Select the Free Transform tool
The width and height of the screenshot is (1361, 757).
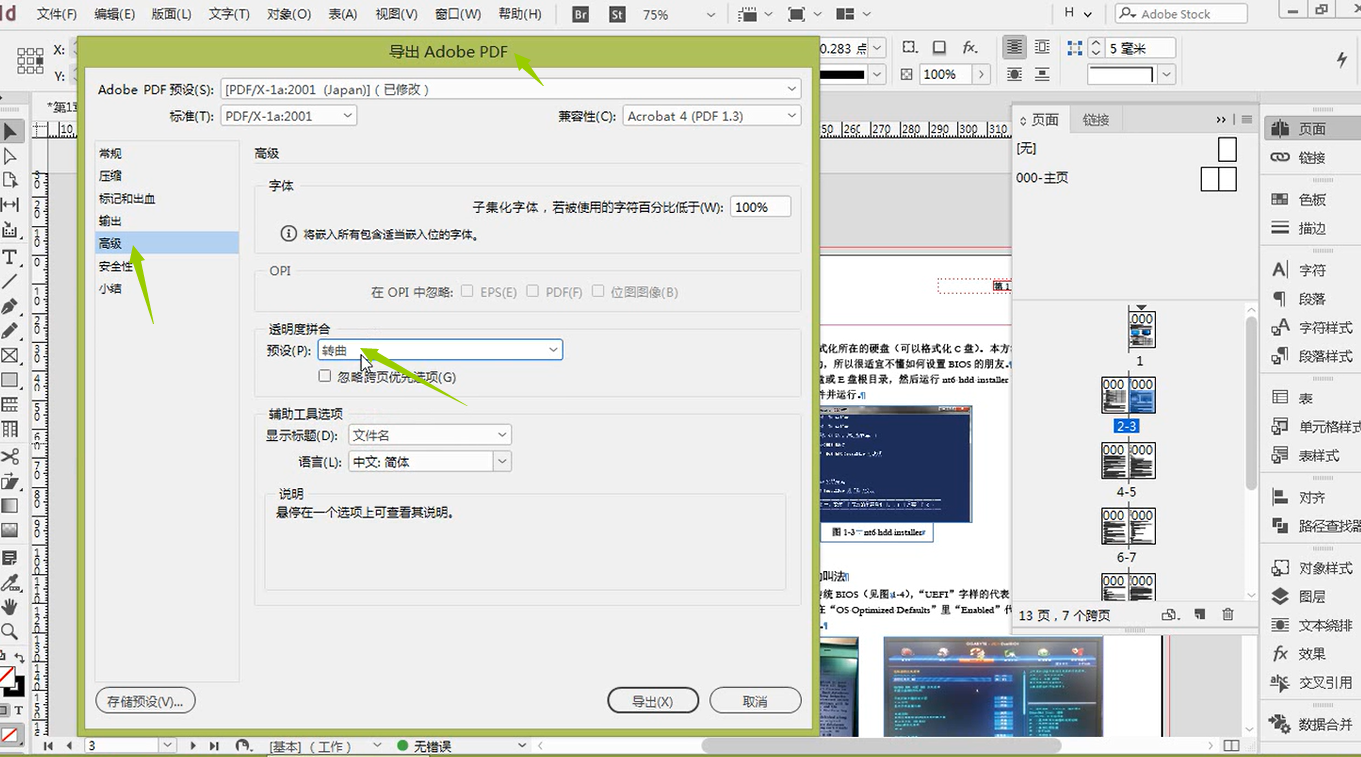coord(10,481)
